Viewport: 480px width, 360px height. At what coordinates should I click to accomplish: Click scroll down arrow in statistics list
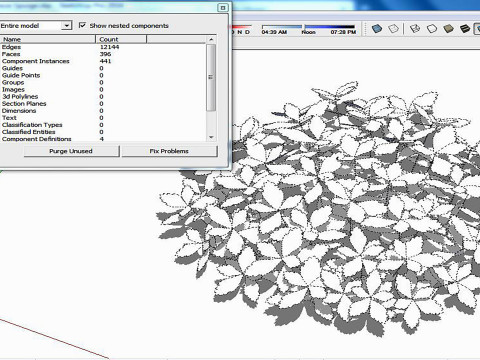(x=211, y=137)
